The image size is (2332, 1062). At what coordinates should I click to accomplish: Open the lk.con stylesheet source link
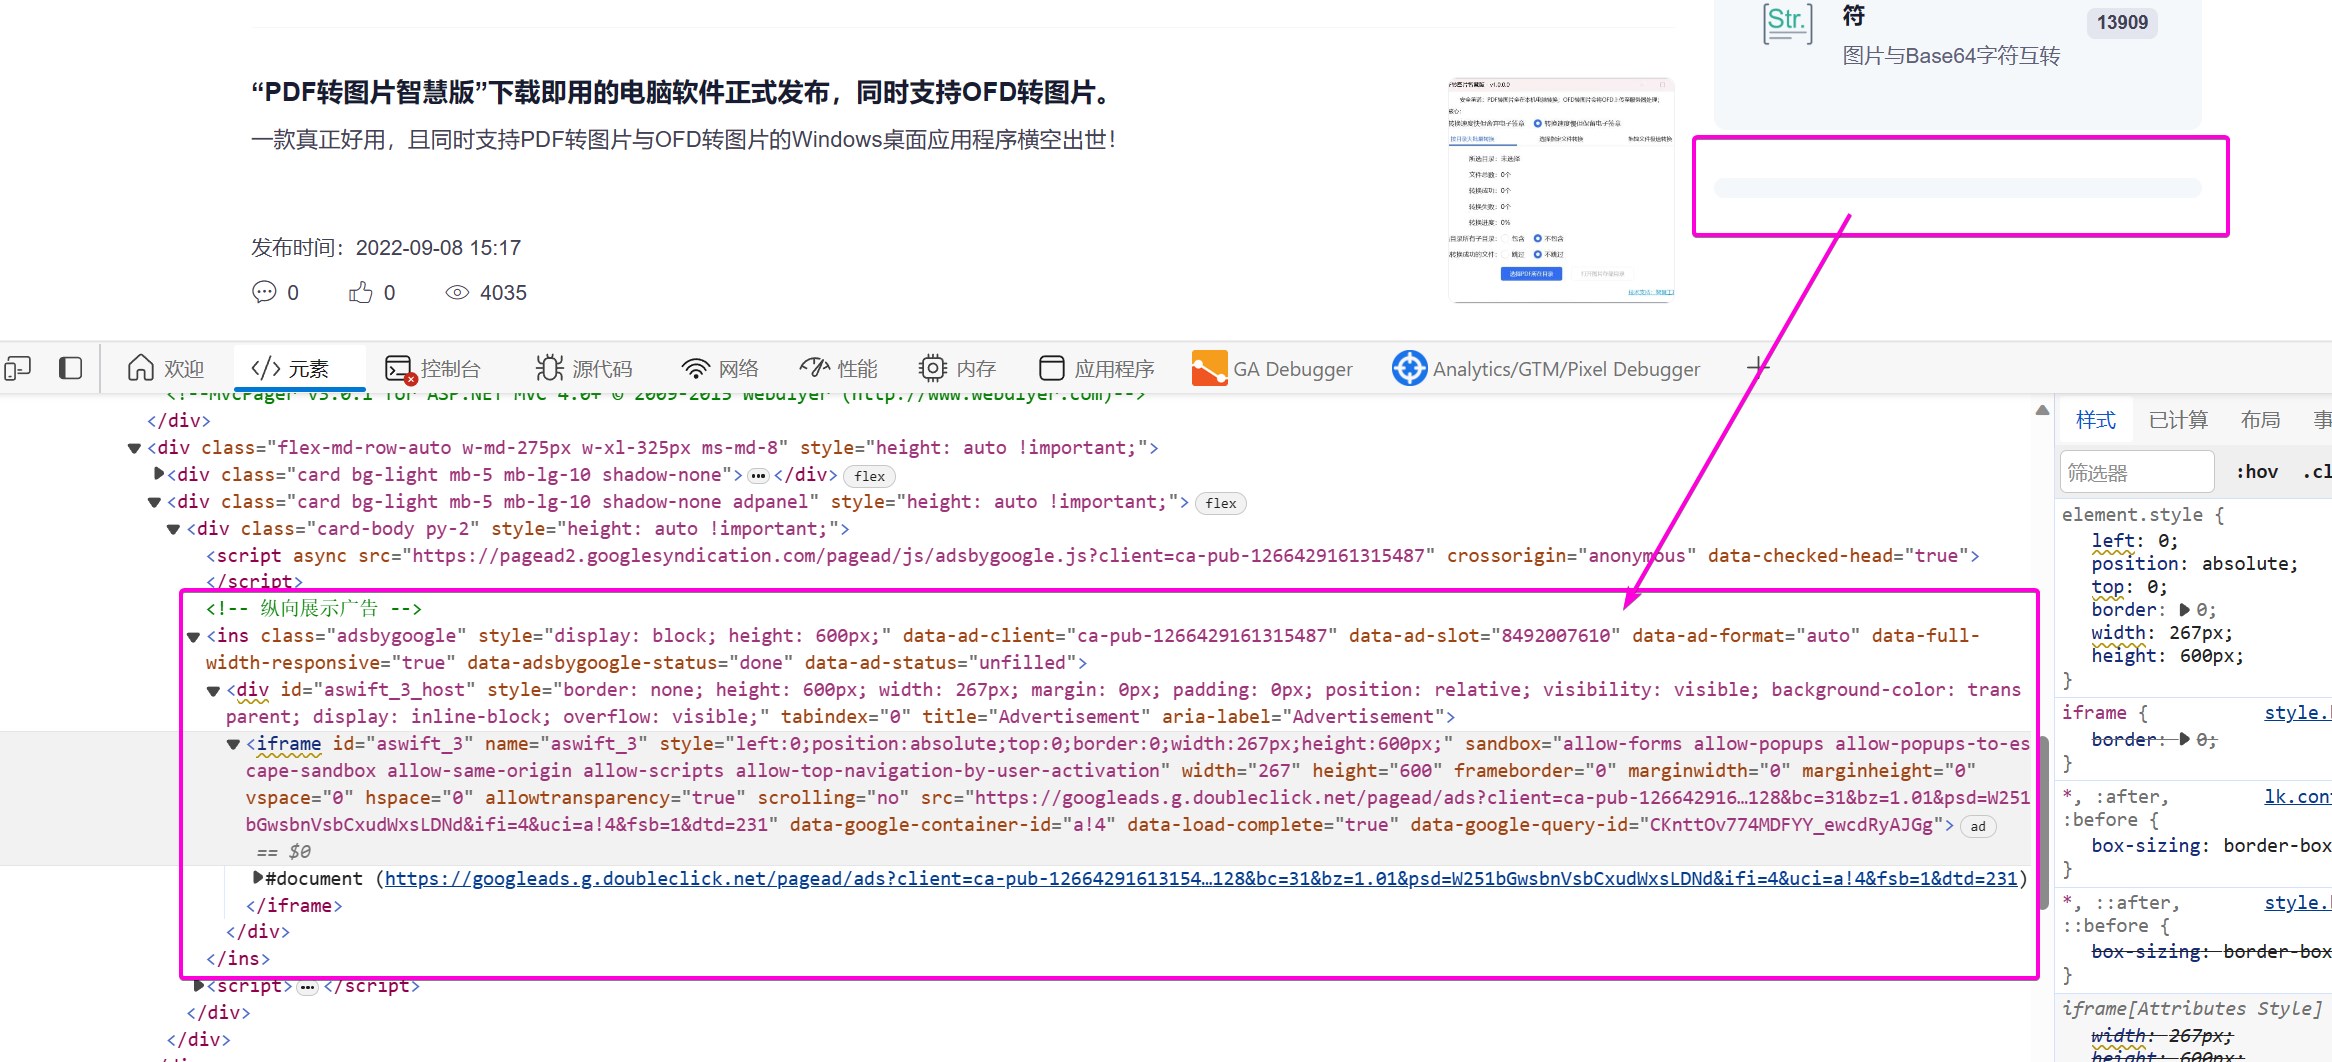point(2297,796)
